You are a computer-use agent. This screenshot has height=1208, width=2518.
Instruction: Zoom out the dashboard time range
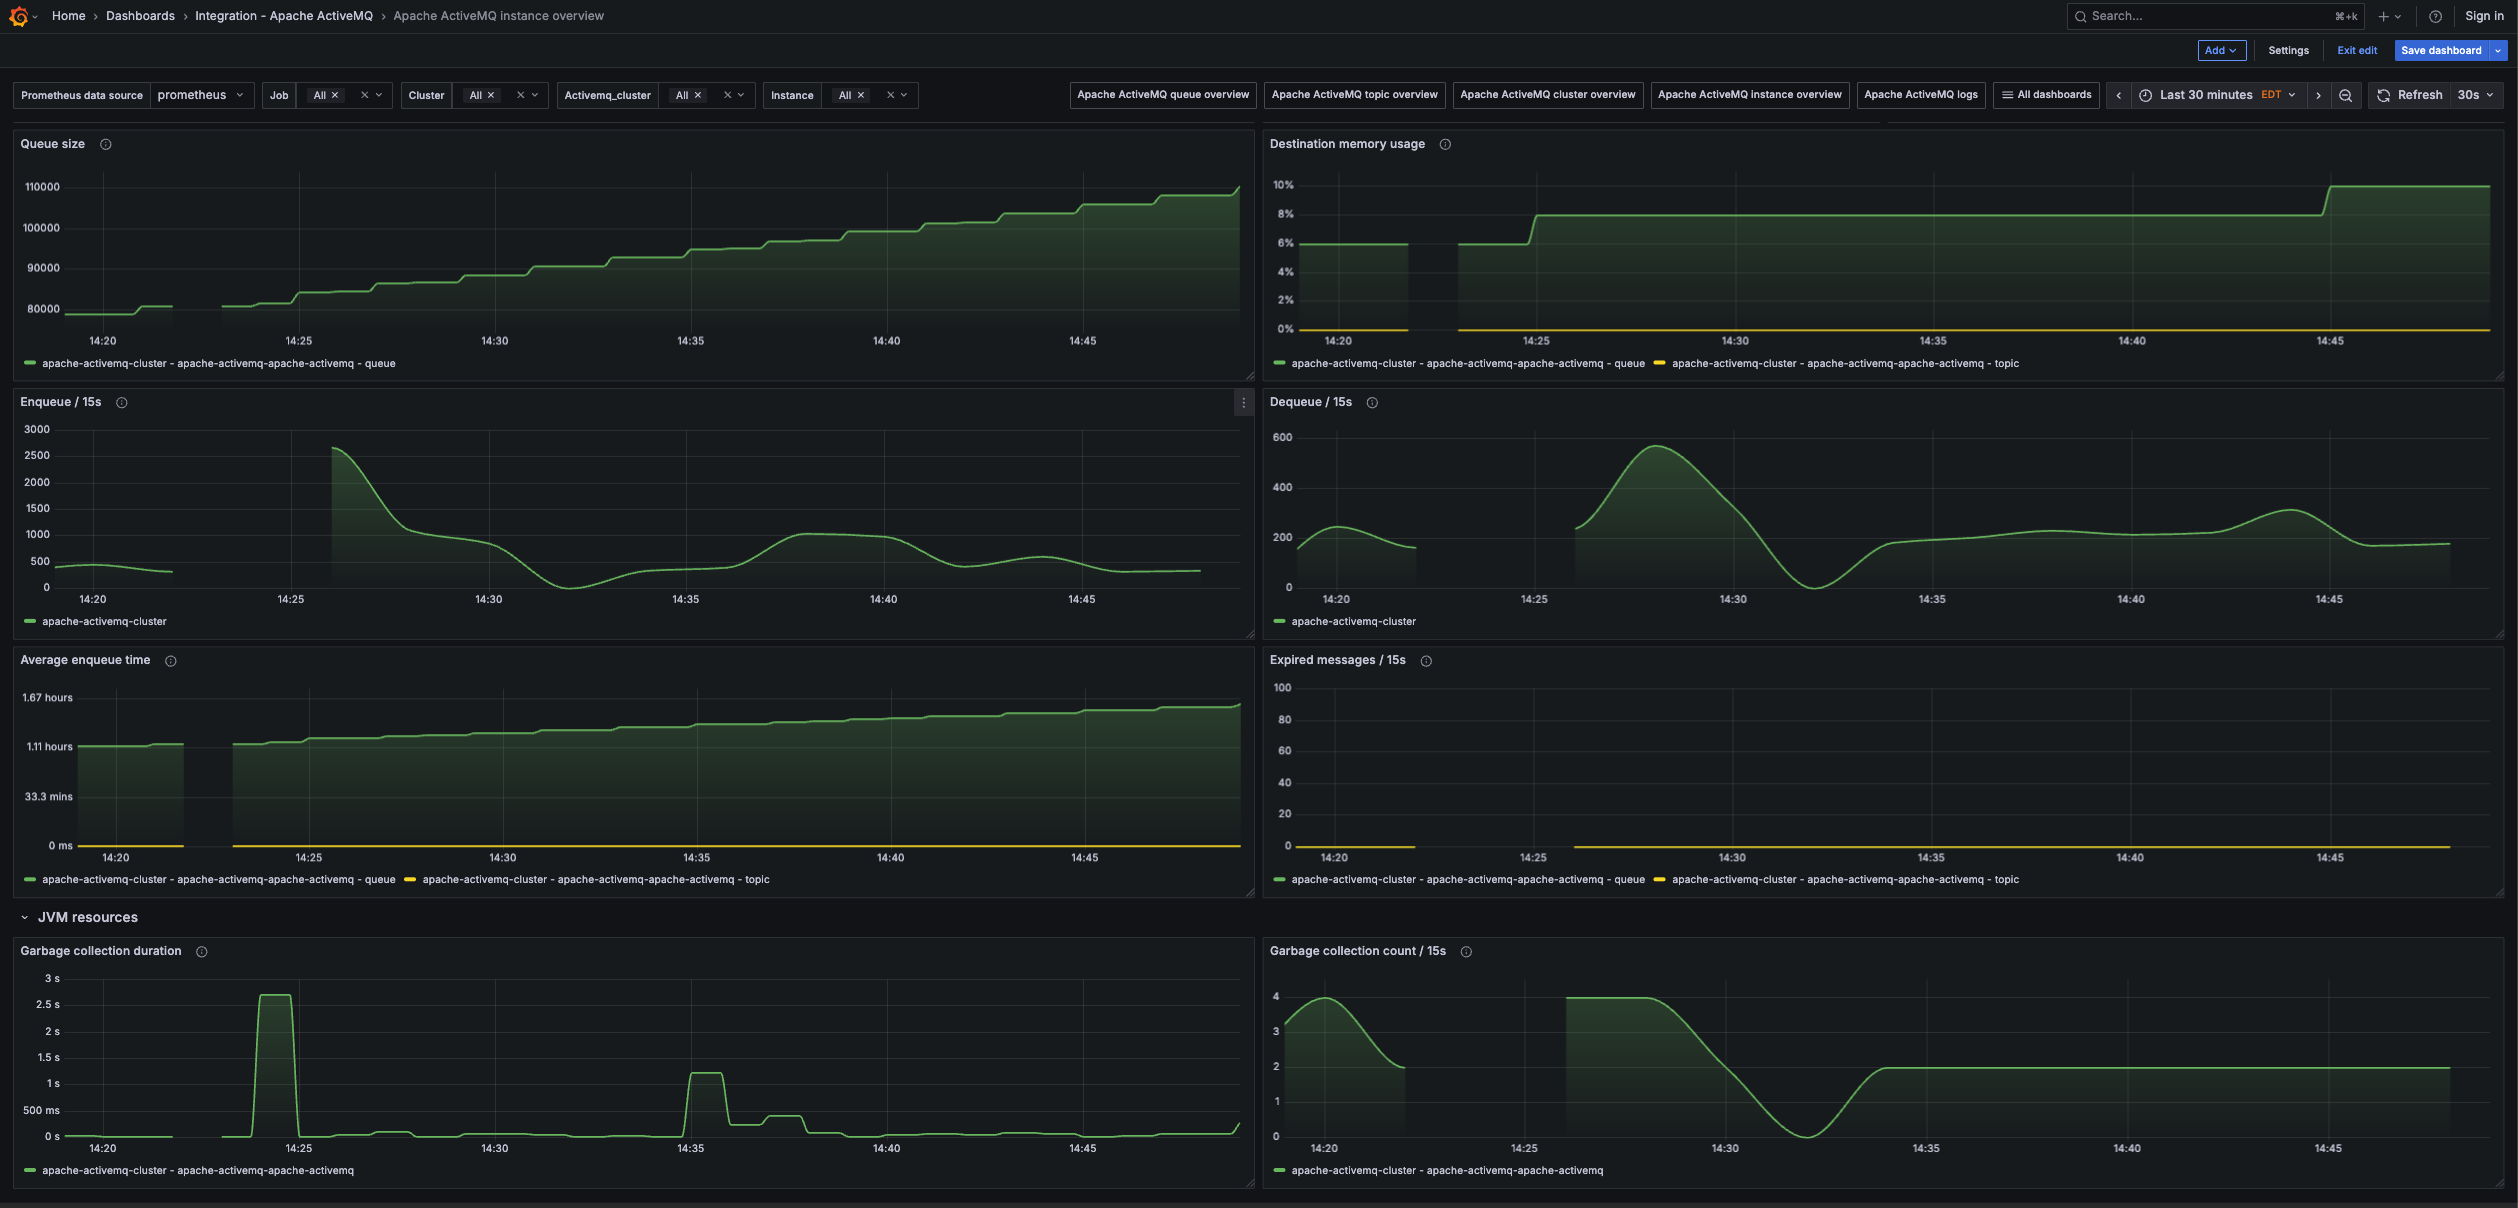[2345, 95]
